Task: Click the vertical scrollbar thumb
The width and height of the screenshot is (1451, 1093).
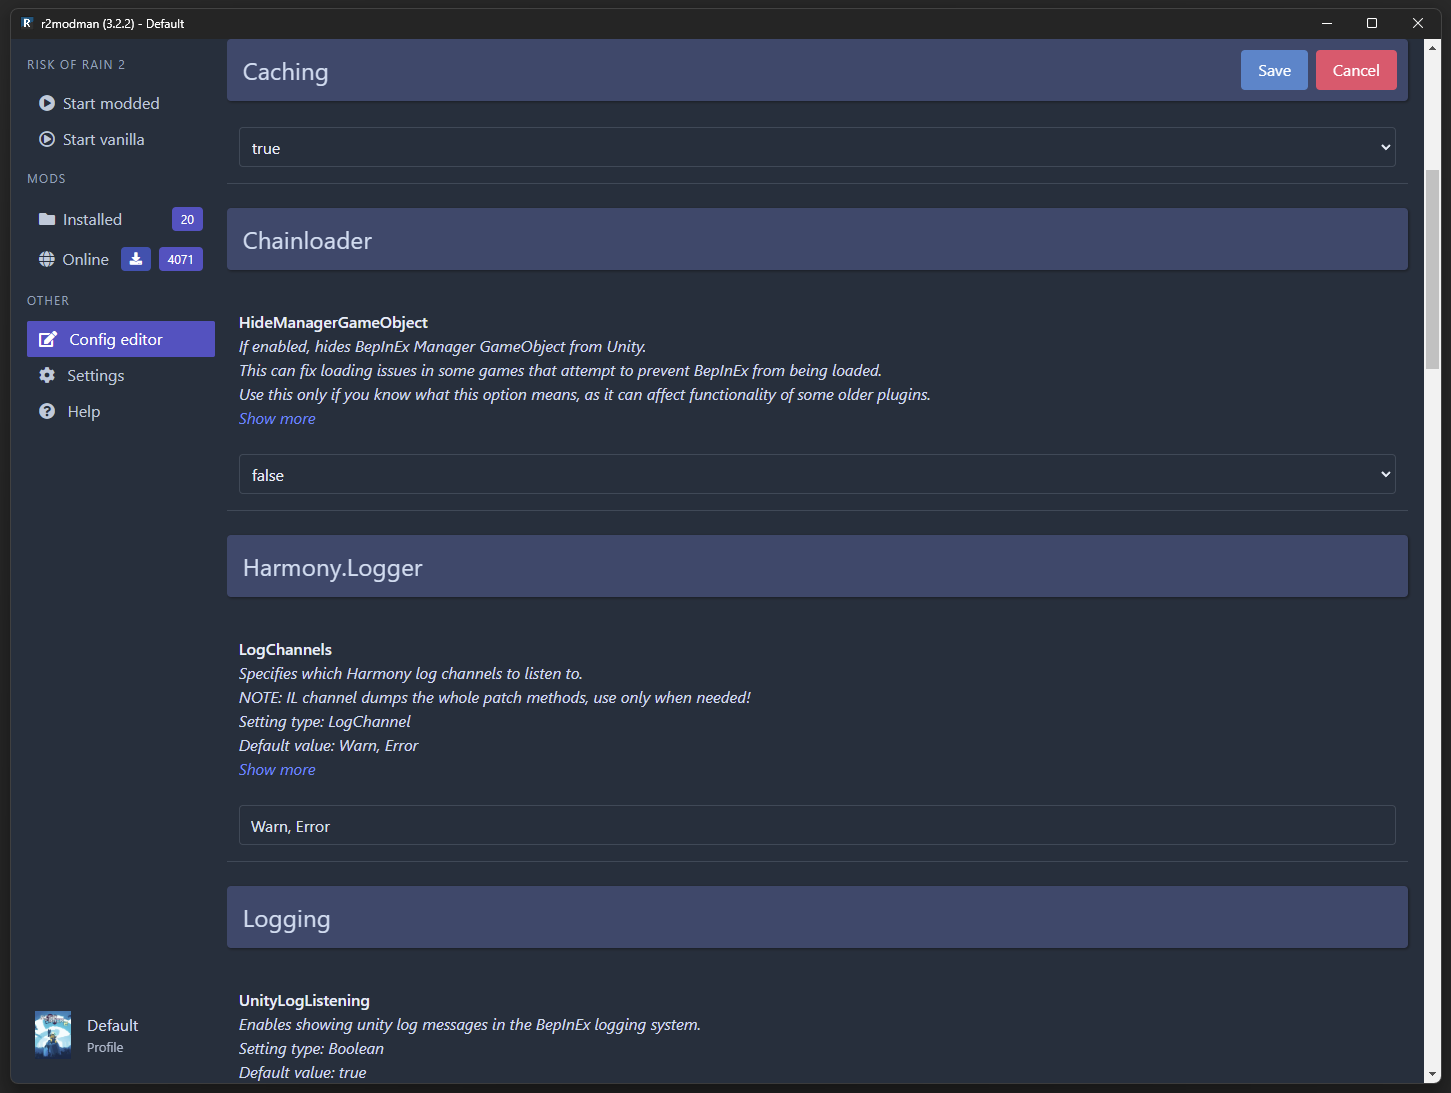Action: coord(1432,270)
